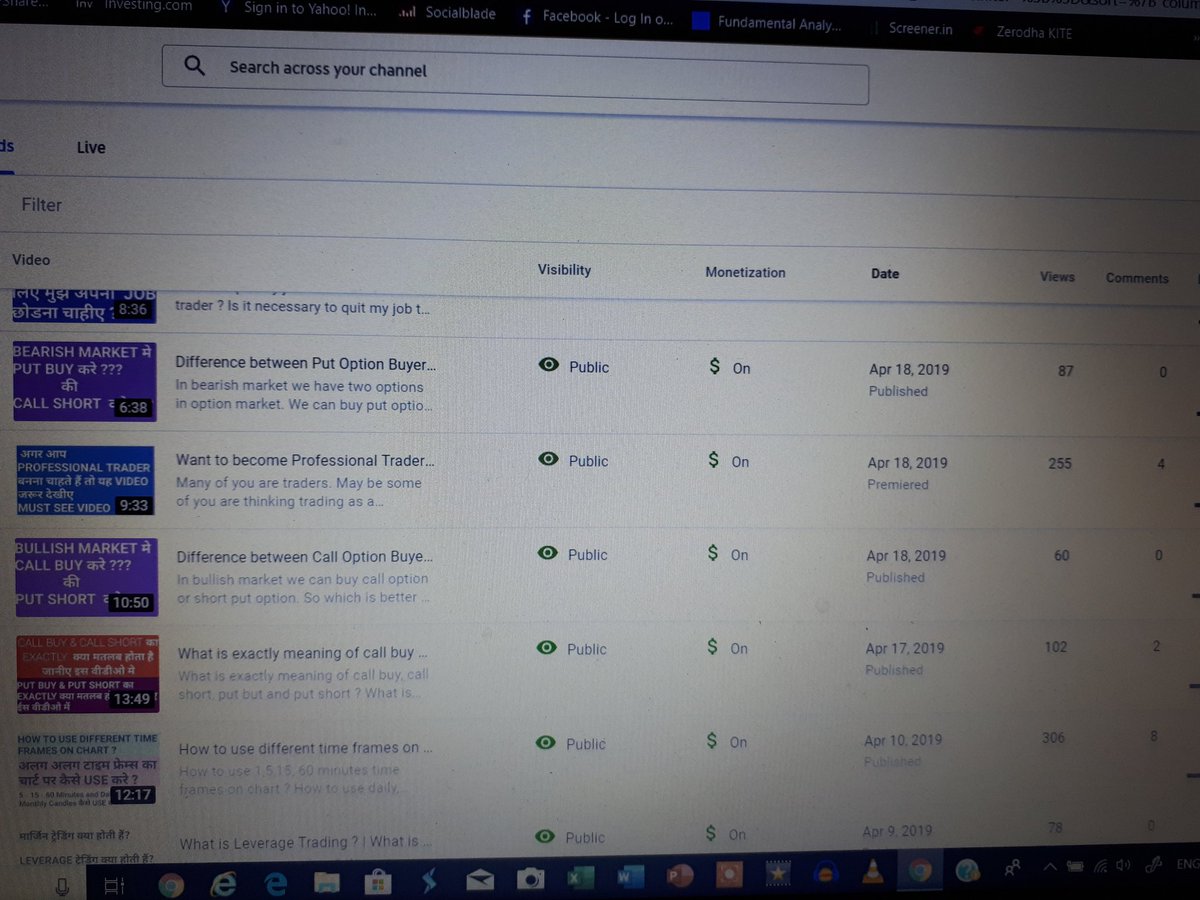Open Microsoft Store from the taskbar

pos(377,882)
